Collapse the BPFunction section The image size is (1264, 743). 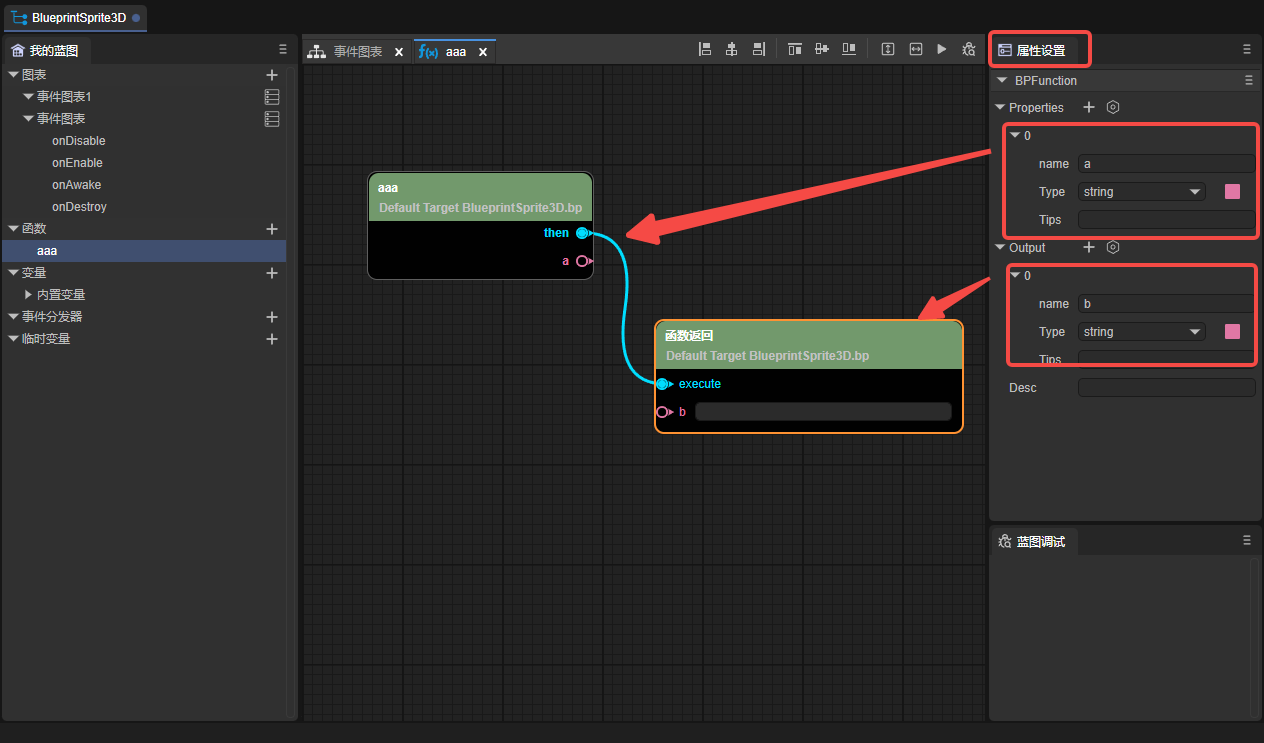[1001, 81]
